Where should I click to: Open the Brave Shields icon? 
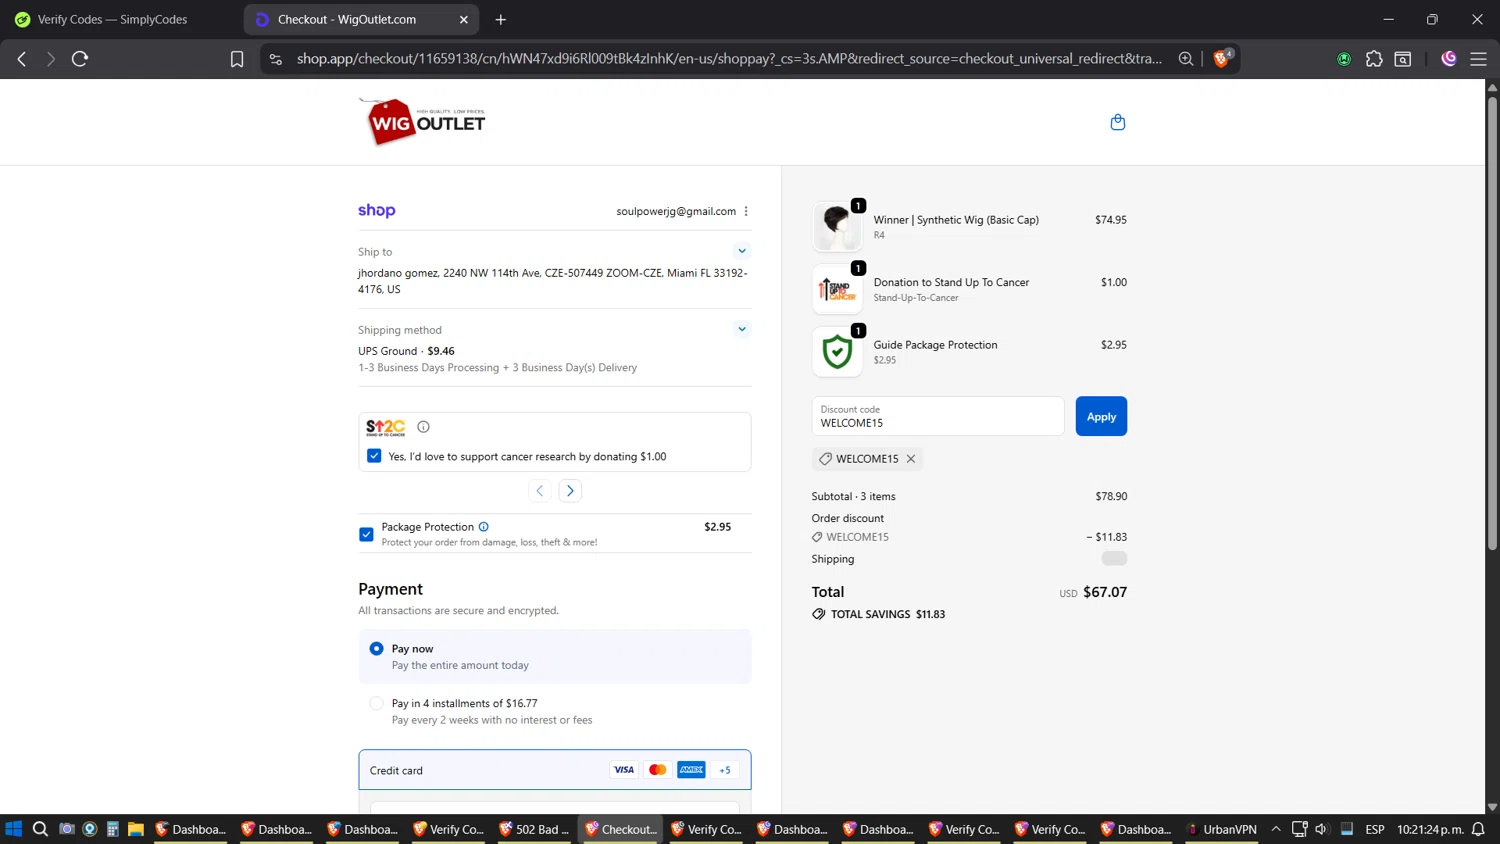point(1221,59)
